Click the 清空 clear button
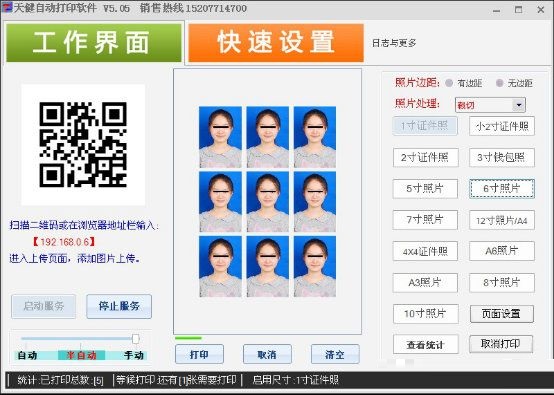The width and height of the screenshot is (554, 395). 335,354
